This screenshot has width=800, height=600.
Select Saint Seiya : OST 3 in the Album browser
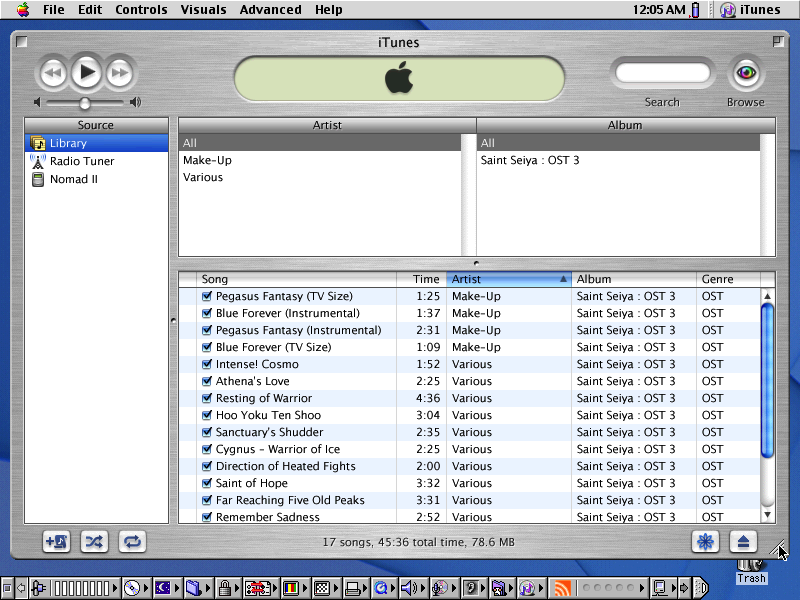click(x=618, y=160)
